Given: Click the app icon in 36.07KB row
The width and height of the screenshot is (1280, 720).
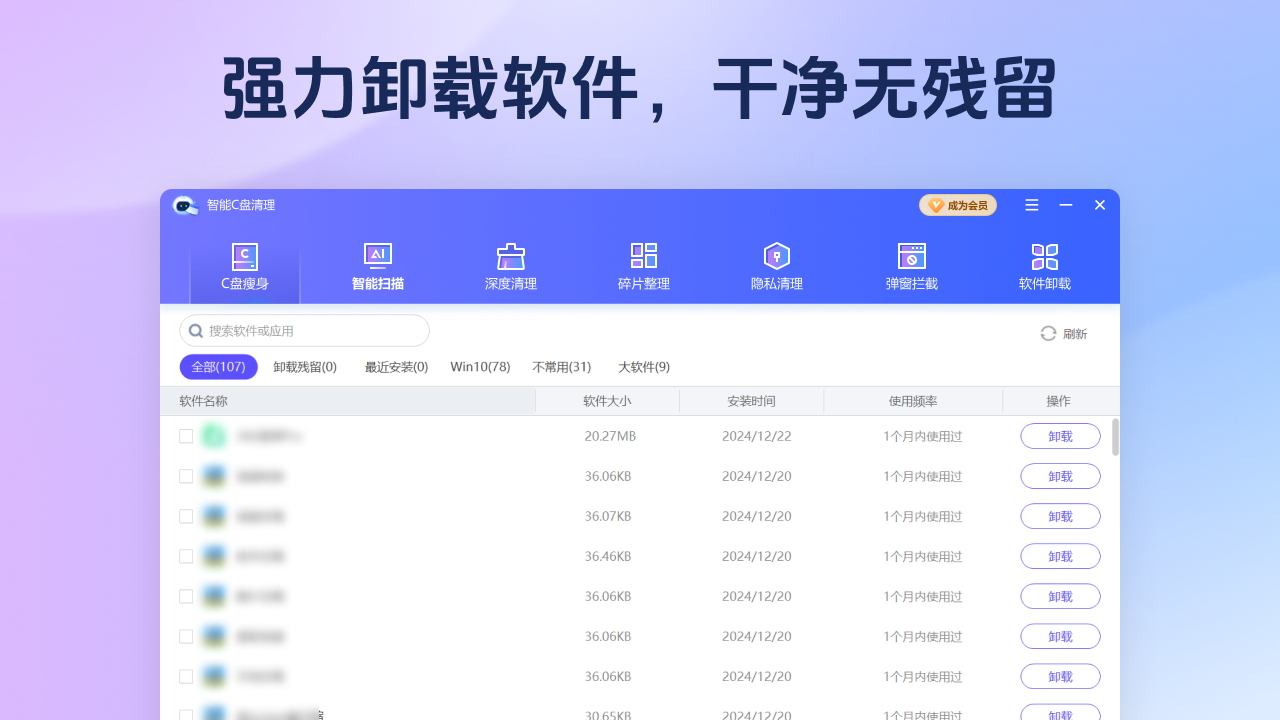Looking at the screenshot, I should coord(214,516).
